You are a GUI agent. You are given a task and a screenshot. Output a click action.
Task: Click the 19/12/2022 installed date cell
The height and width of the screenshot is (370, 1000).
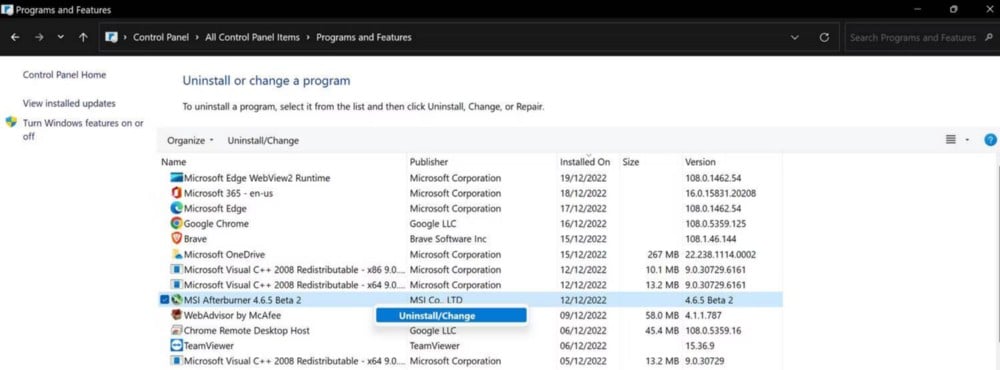[x=584, y=178]
